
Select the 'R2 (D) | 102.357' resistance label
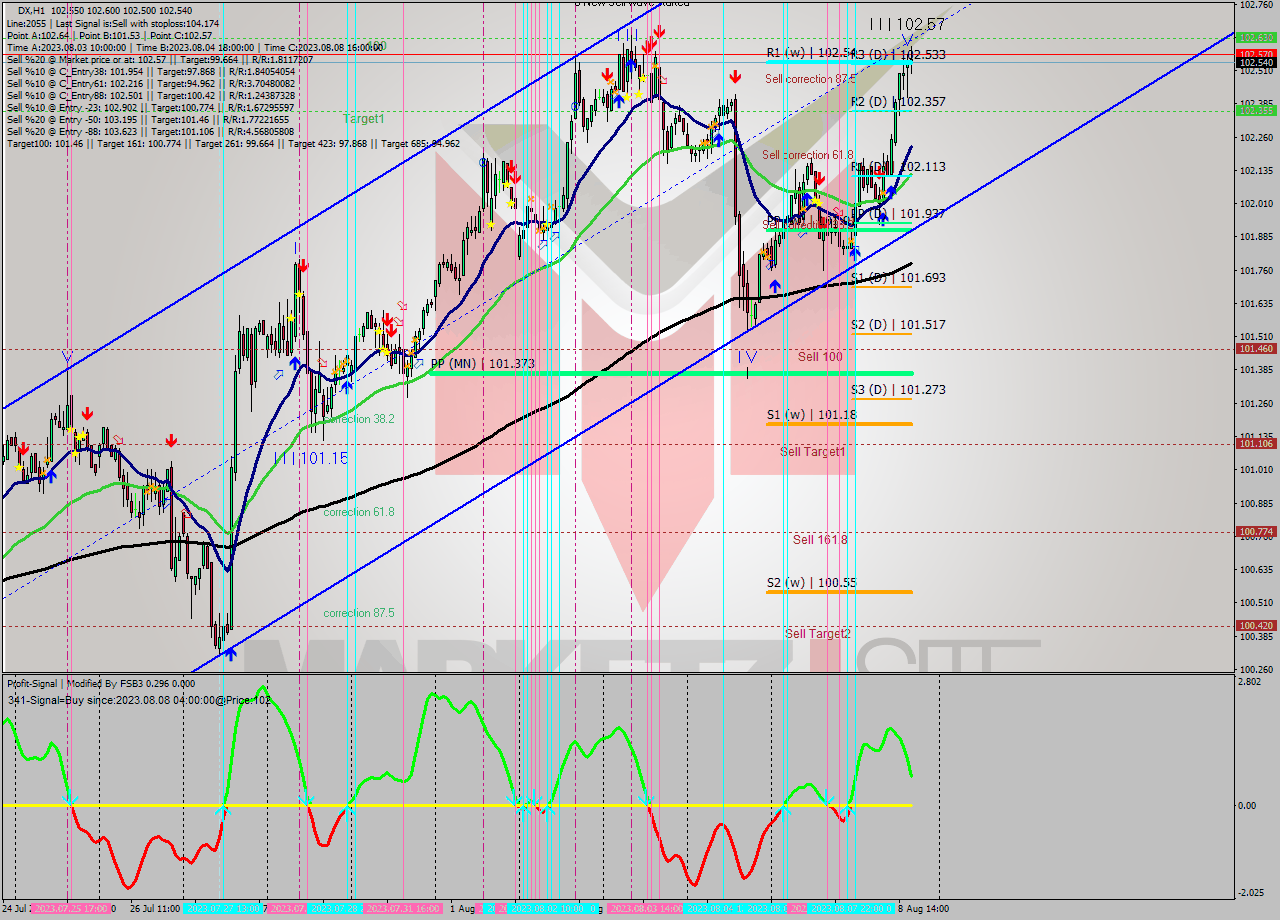point(898,102)
